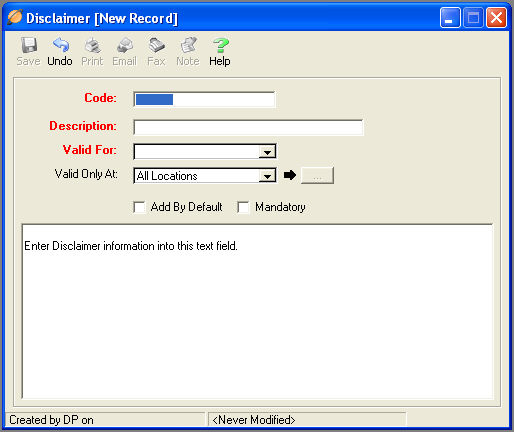Open the Valid Only At dropdown arrow
The height and width of the screenshot is (432, 514).
click(267, 176)
